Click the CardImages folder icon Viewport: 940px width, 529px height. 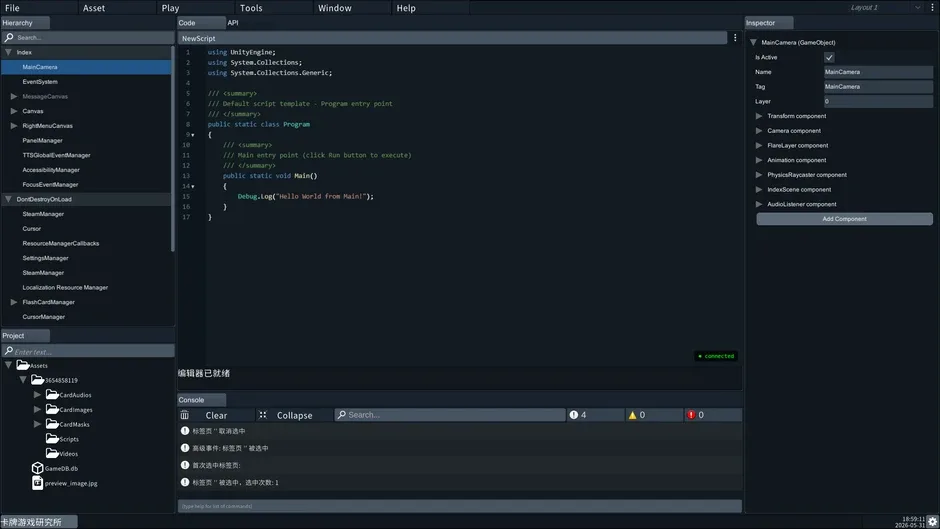pyautogui.click(x=52, y=409)
